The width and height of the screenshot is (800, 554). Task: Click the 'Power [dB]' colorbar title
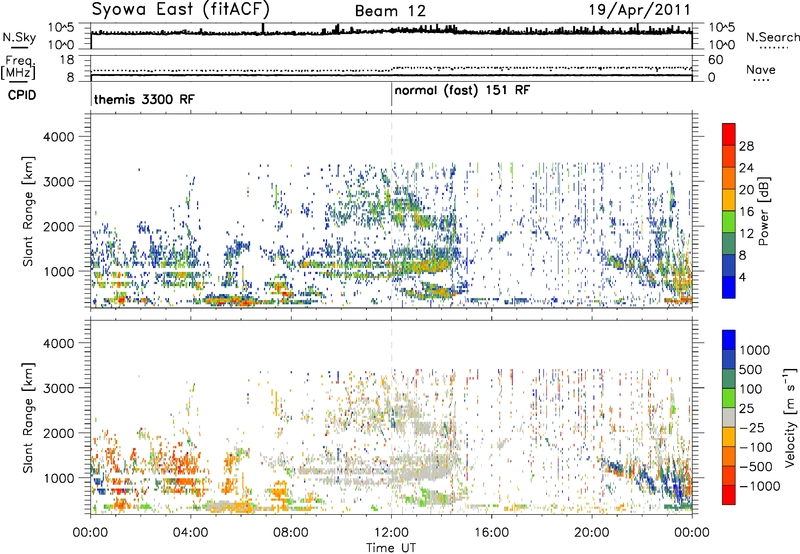click(764, 211)
